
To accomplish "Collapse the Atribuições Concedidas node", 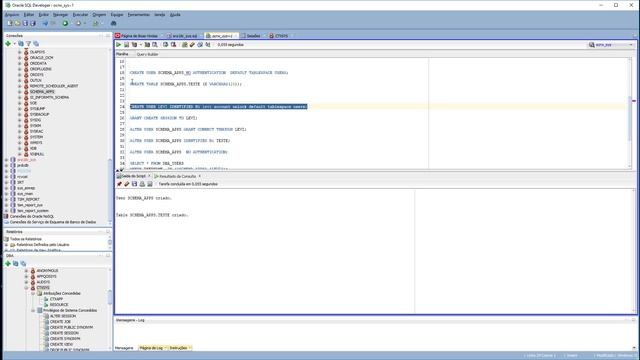I will [x=33, y=293].
